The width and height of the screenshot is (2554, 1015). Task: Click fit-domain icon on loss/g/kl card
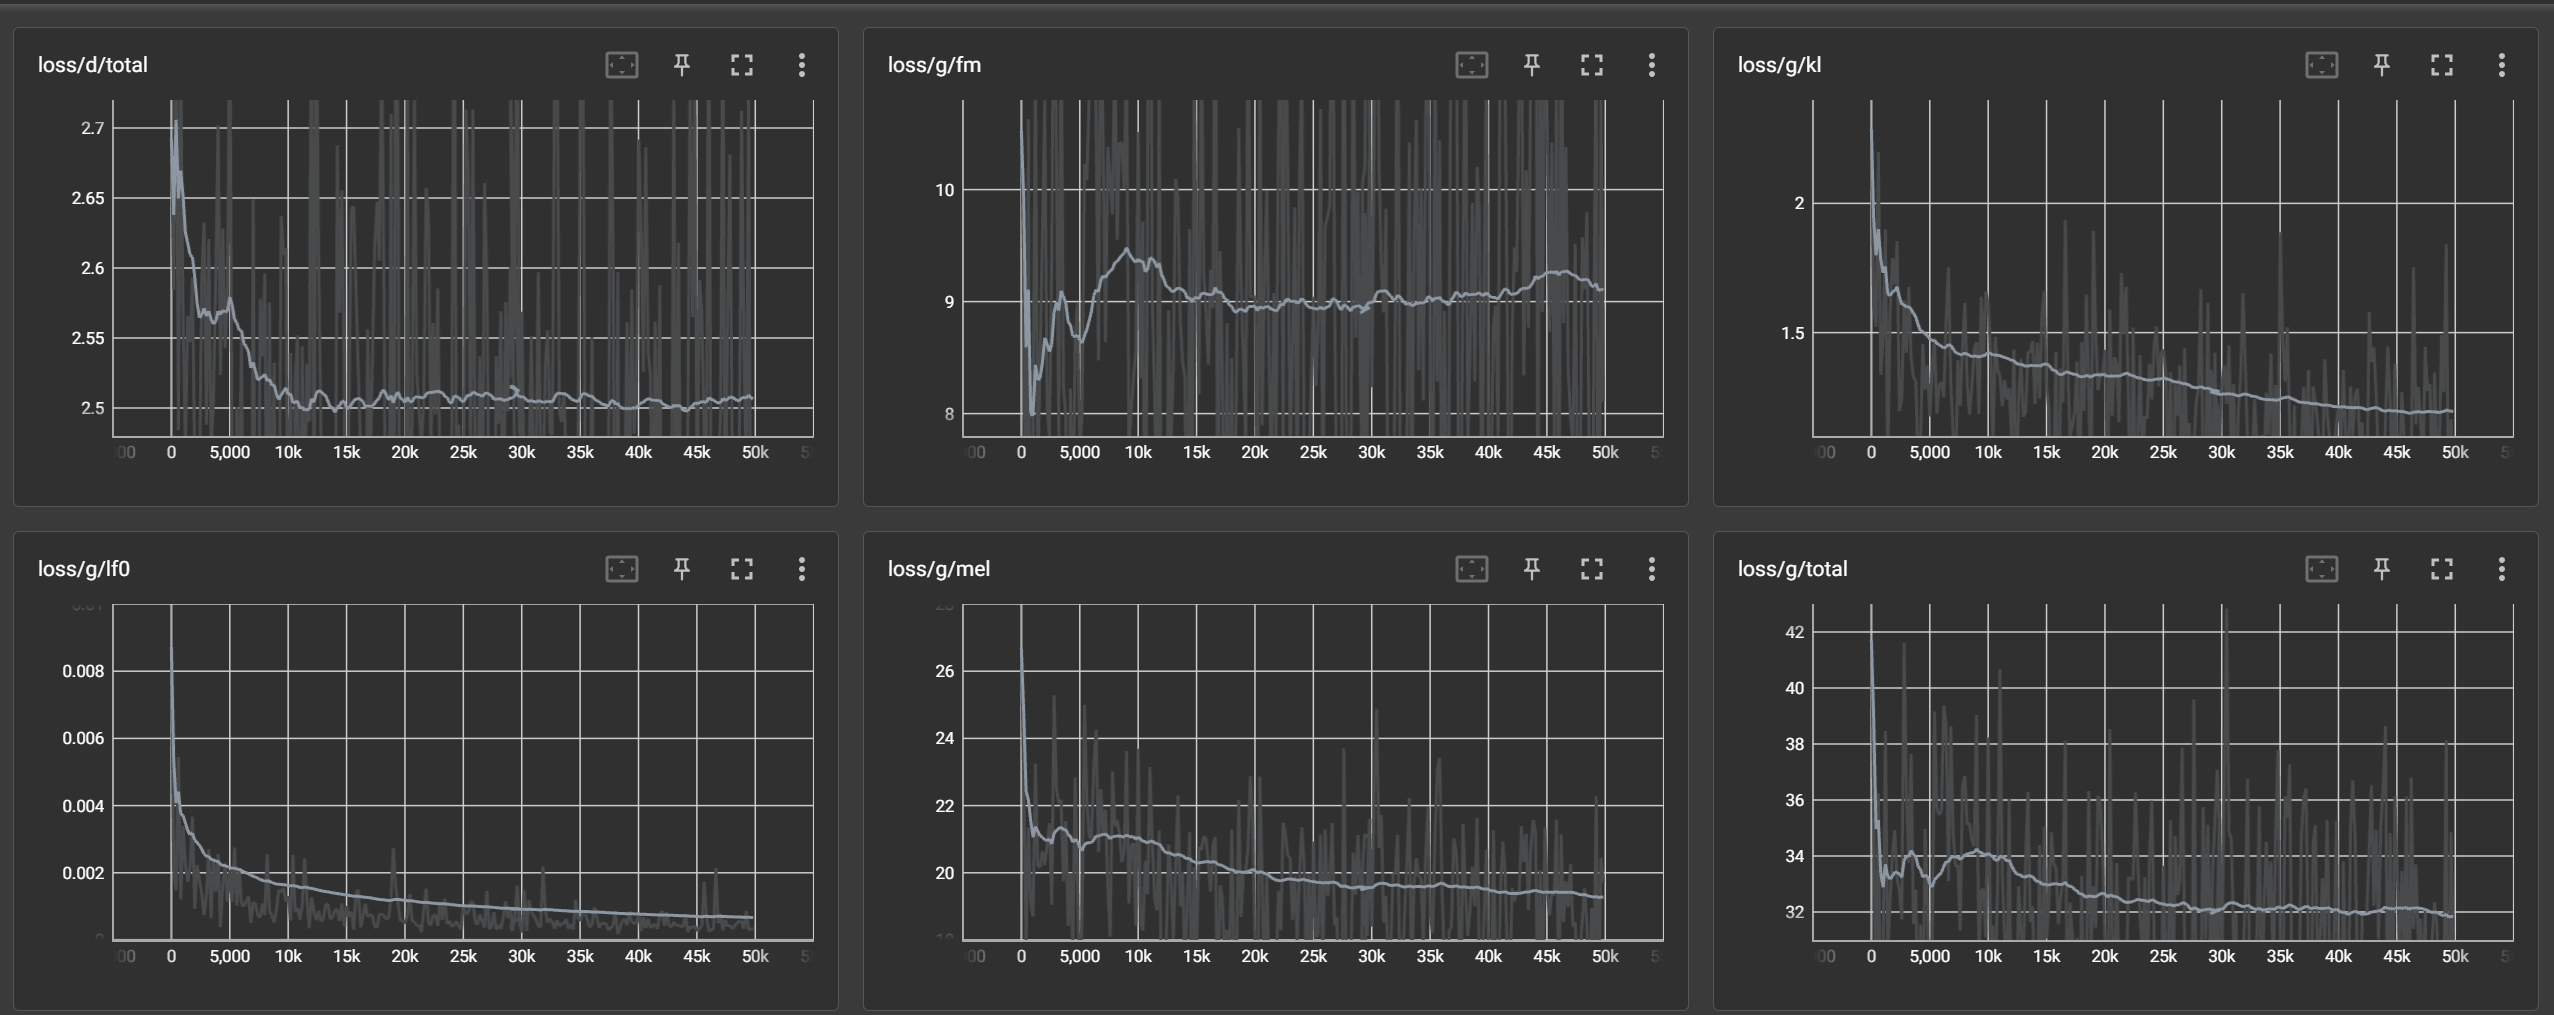coord(2321,65)
